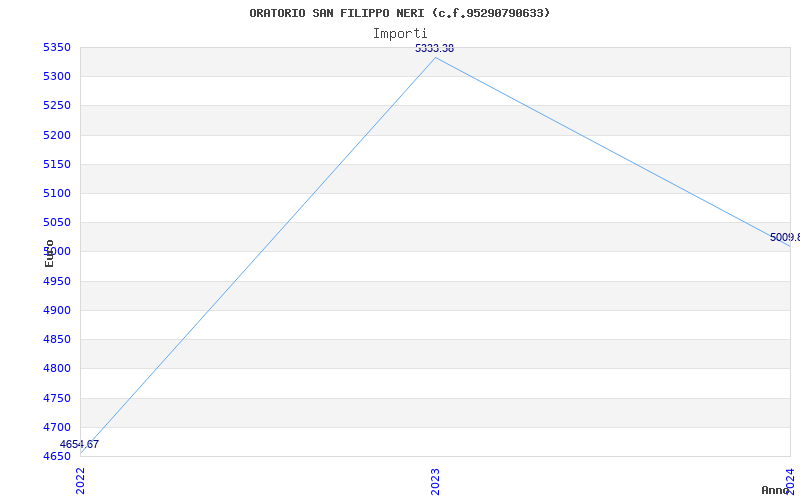
Task: Click the Anno axis title
Action: (x=775, y=490)
